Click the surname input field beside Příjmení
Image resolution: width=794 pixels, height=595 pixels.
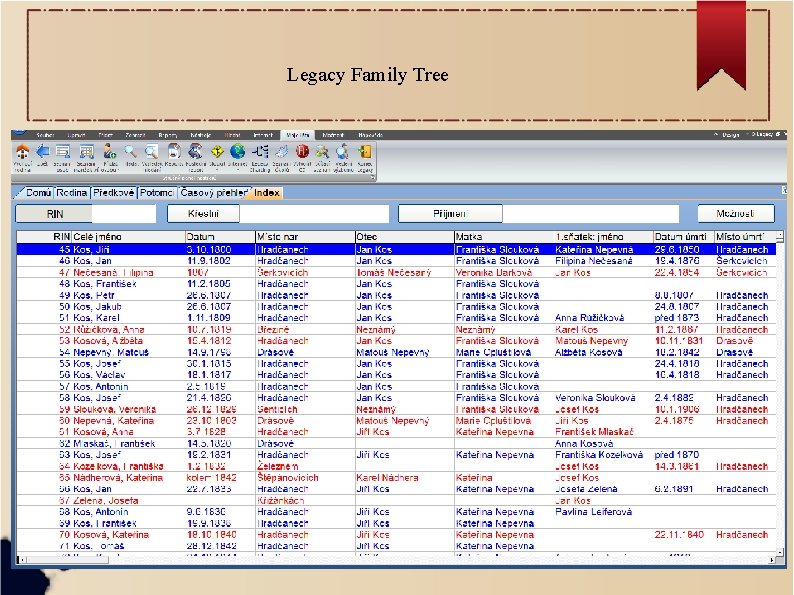pos(590,214)
